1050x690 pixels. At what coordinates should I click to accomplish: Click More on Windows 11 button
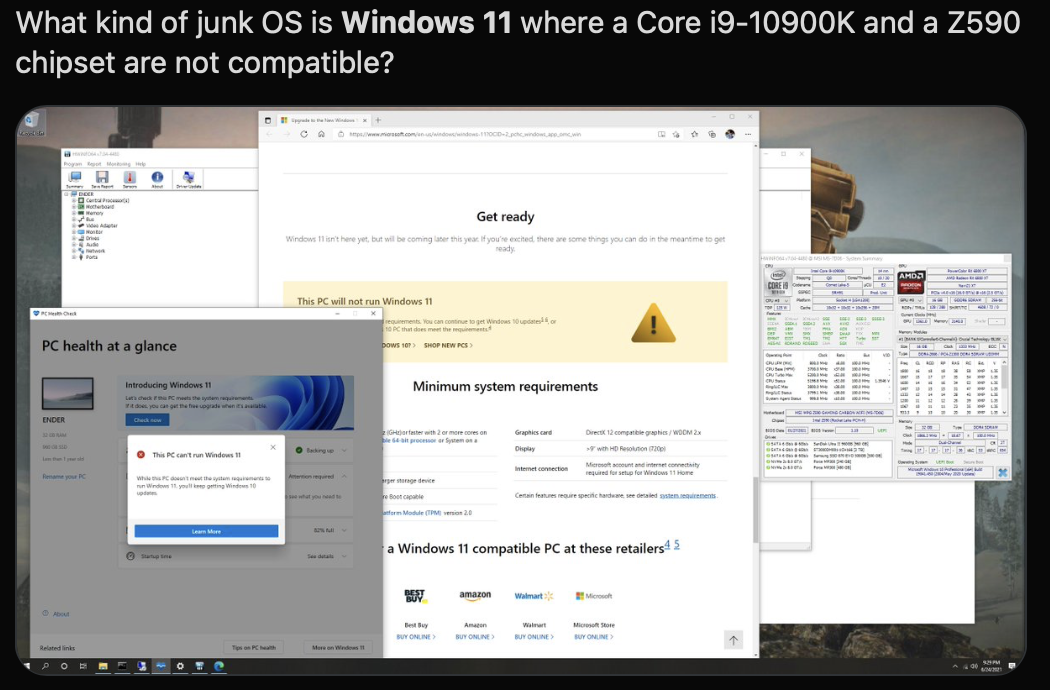[x=338, y=648]
